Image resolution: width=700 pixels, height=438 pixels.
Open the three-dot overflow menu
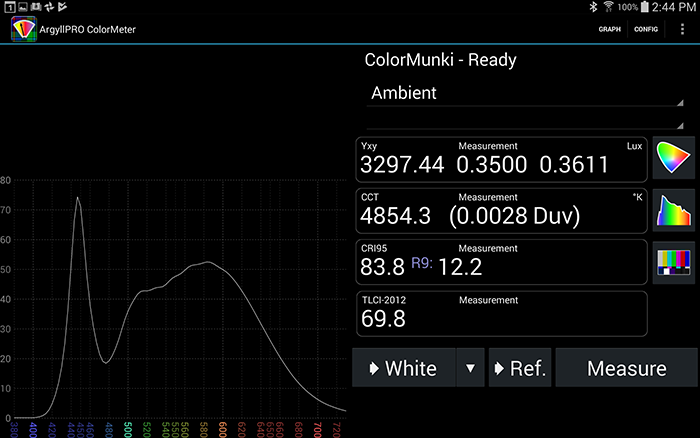[681, 29]
